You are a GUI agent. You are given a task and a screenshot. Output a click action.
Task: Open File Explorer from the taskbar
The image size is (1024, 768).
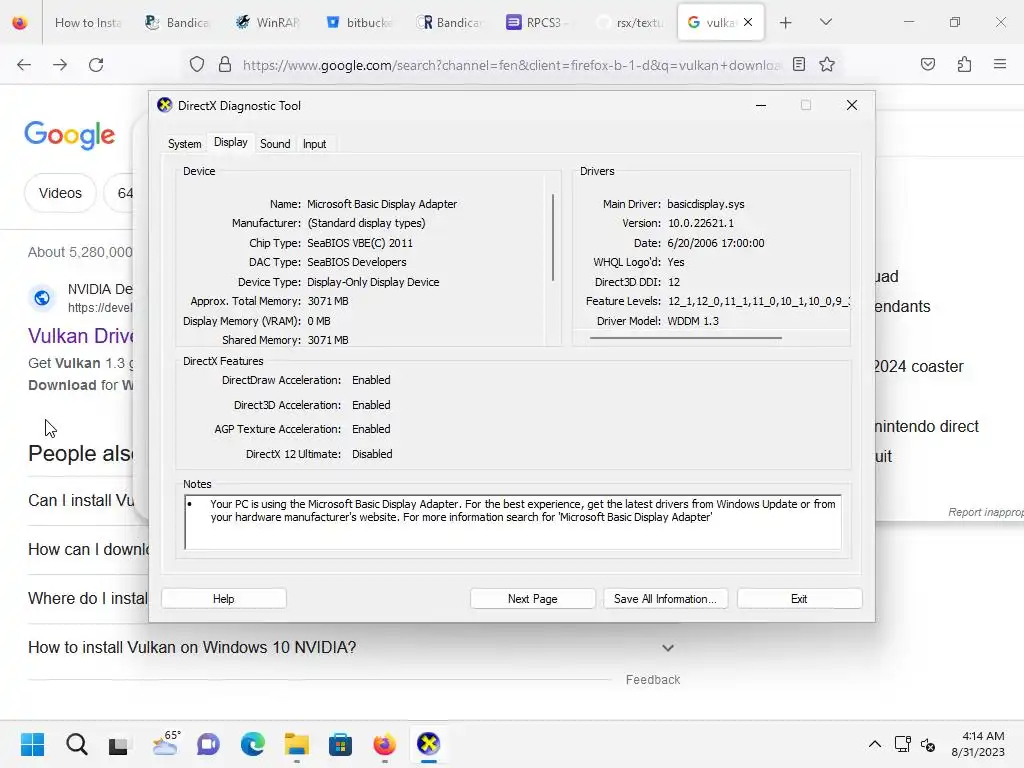[296, 744]
